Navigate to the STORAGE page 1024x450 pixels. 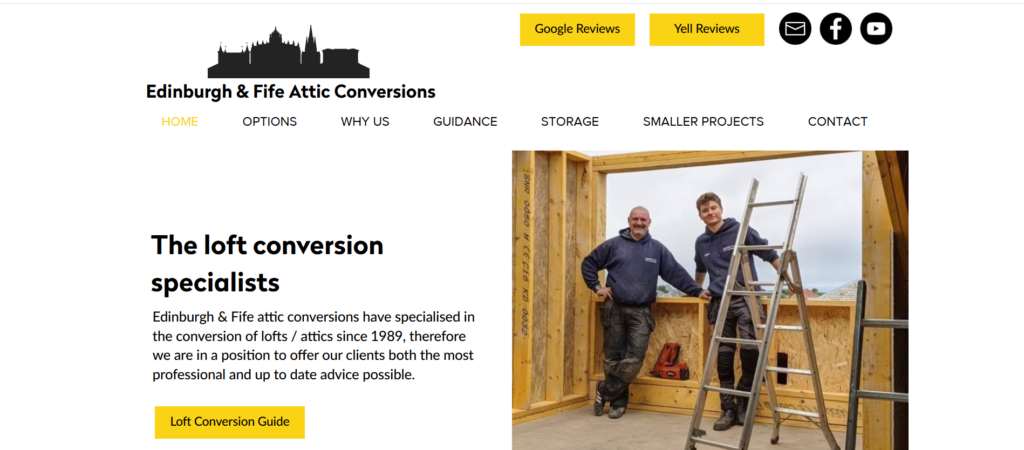[570, 122]
